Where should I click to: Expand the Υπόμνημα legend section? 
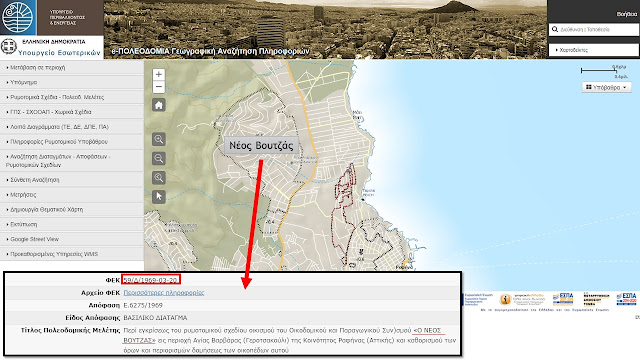[x=72, y=82]
